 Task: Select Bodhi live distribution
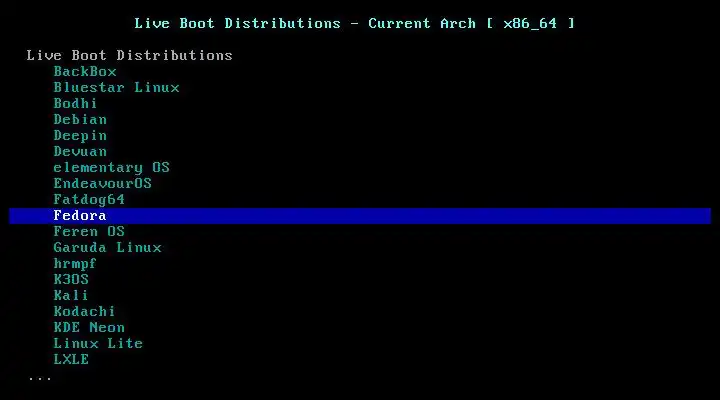click(x=75, y=103)
